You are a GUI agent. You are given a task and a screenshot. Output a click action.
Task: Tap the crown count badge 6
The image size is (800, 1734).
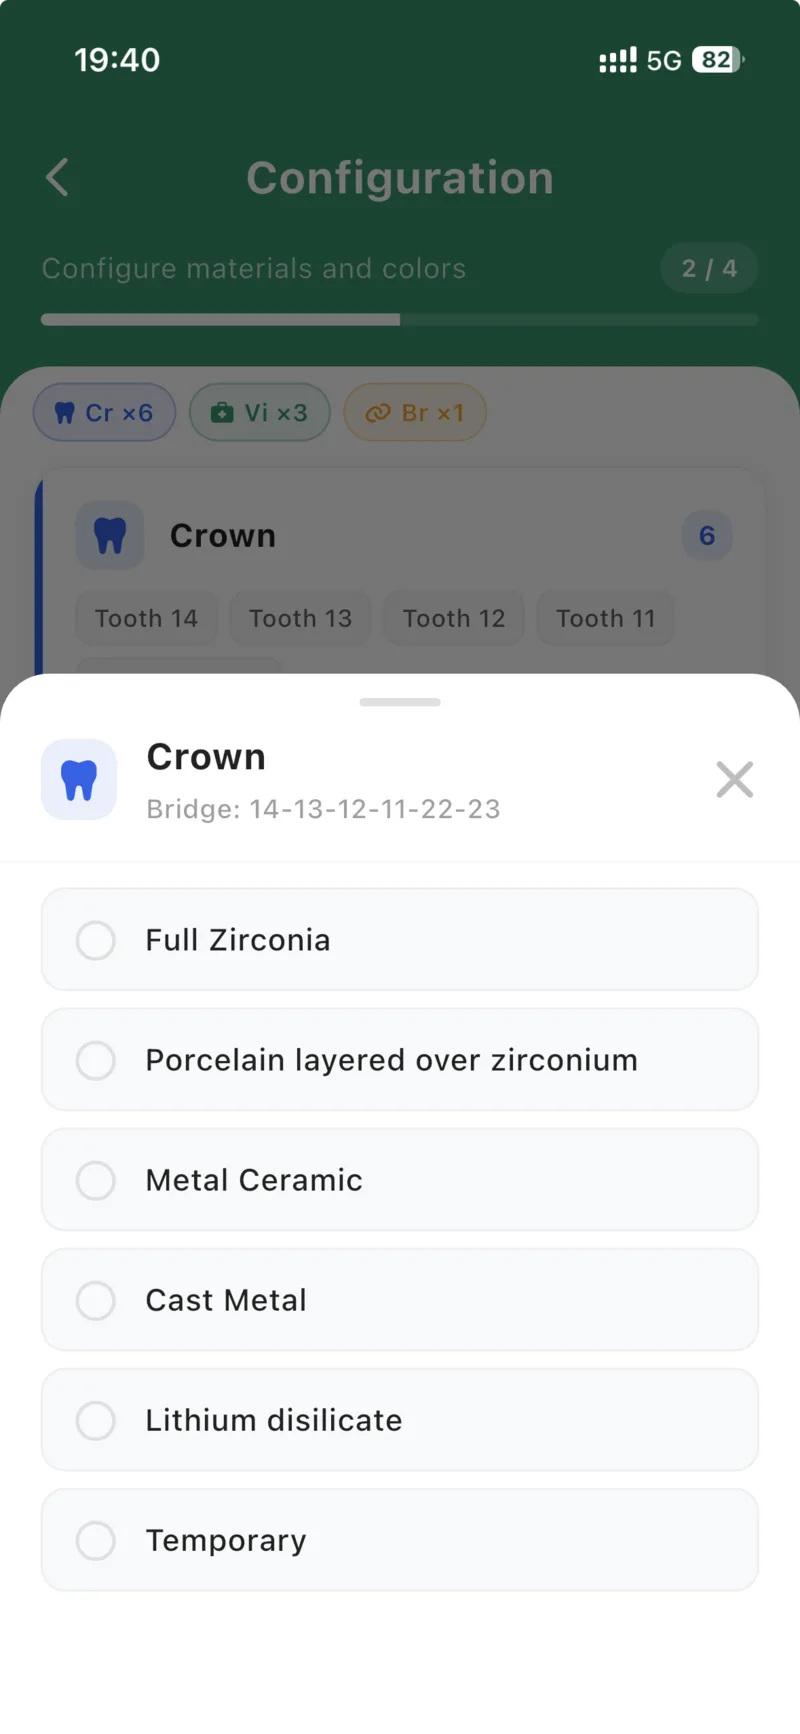[x=707, y=536]
